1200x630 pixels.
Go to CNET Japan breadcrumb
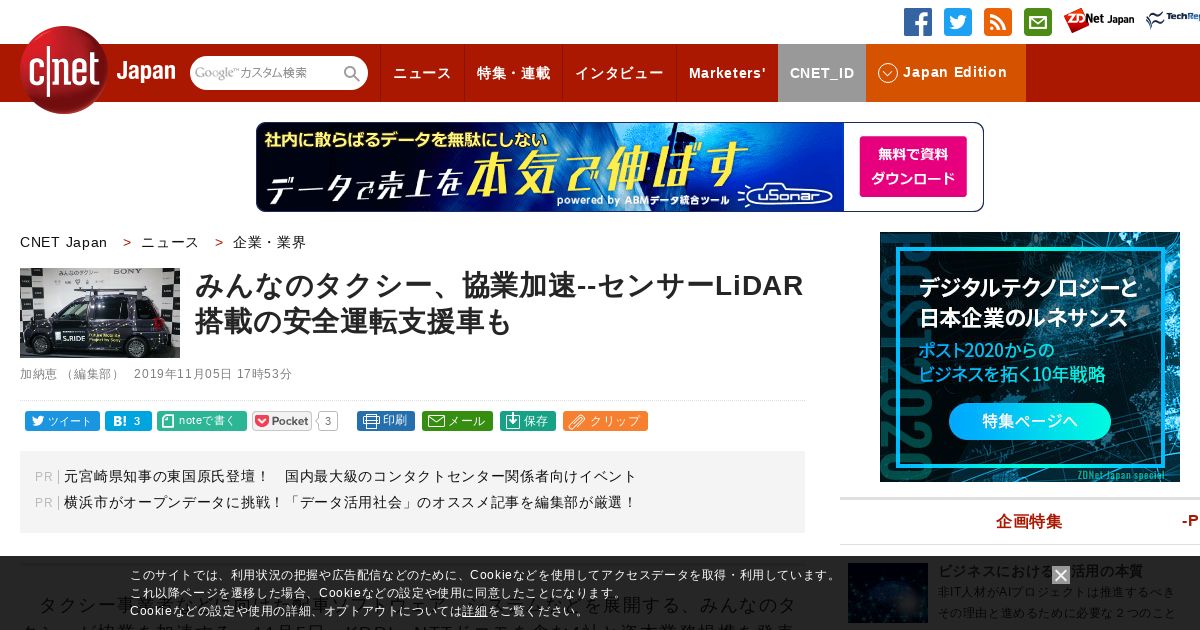63,242
